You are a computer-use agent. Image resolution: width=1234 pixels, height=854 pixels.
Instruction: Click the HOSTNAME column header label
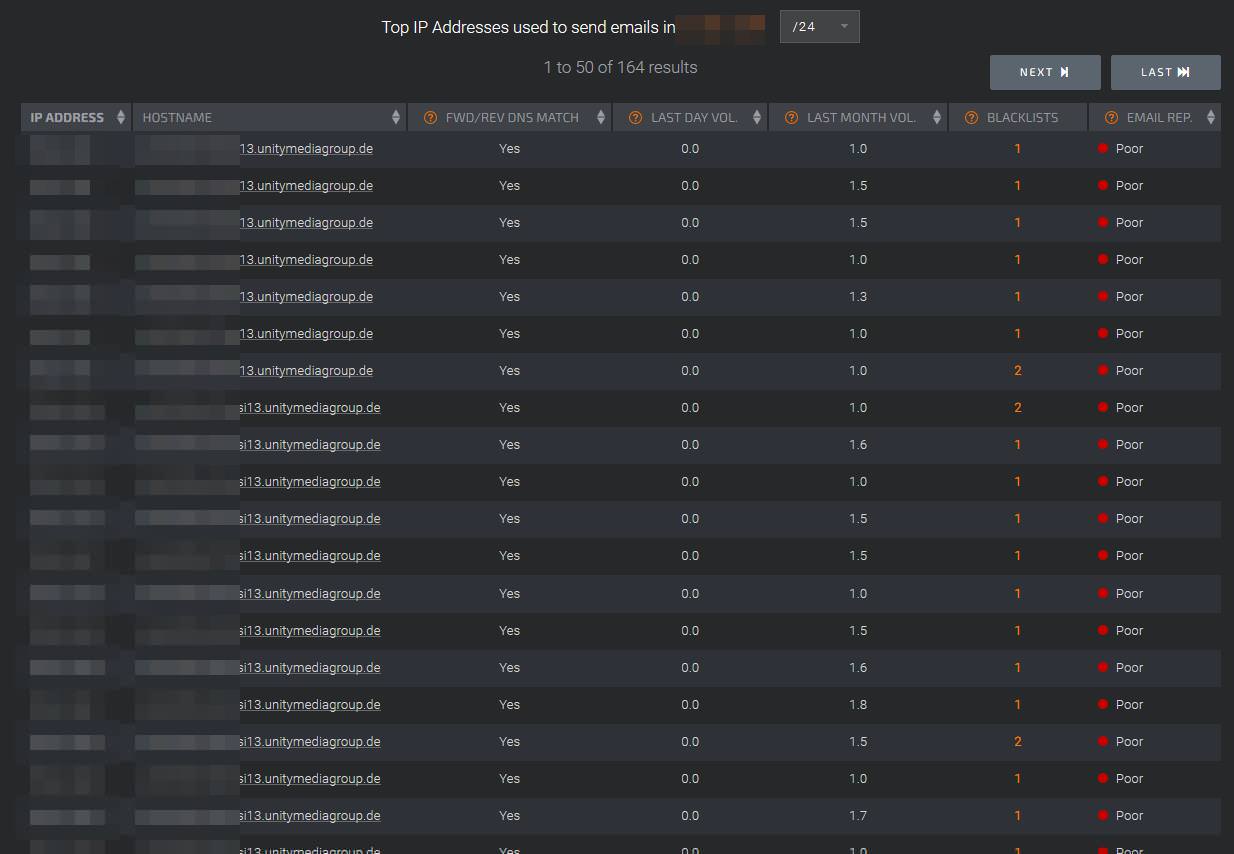pyautogui.click(x=177, y=118)
